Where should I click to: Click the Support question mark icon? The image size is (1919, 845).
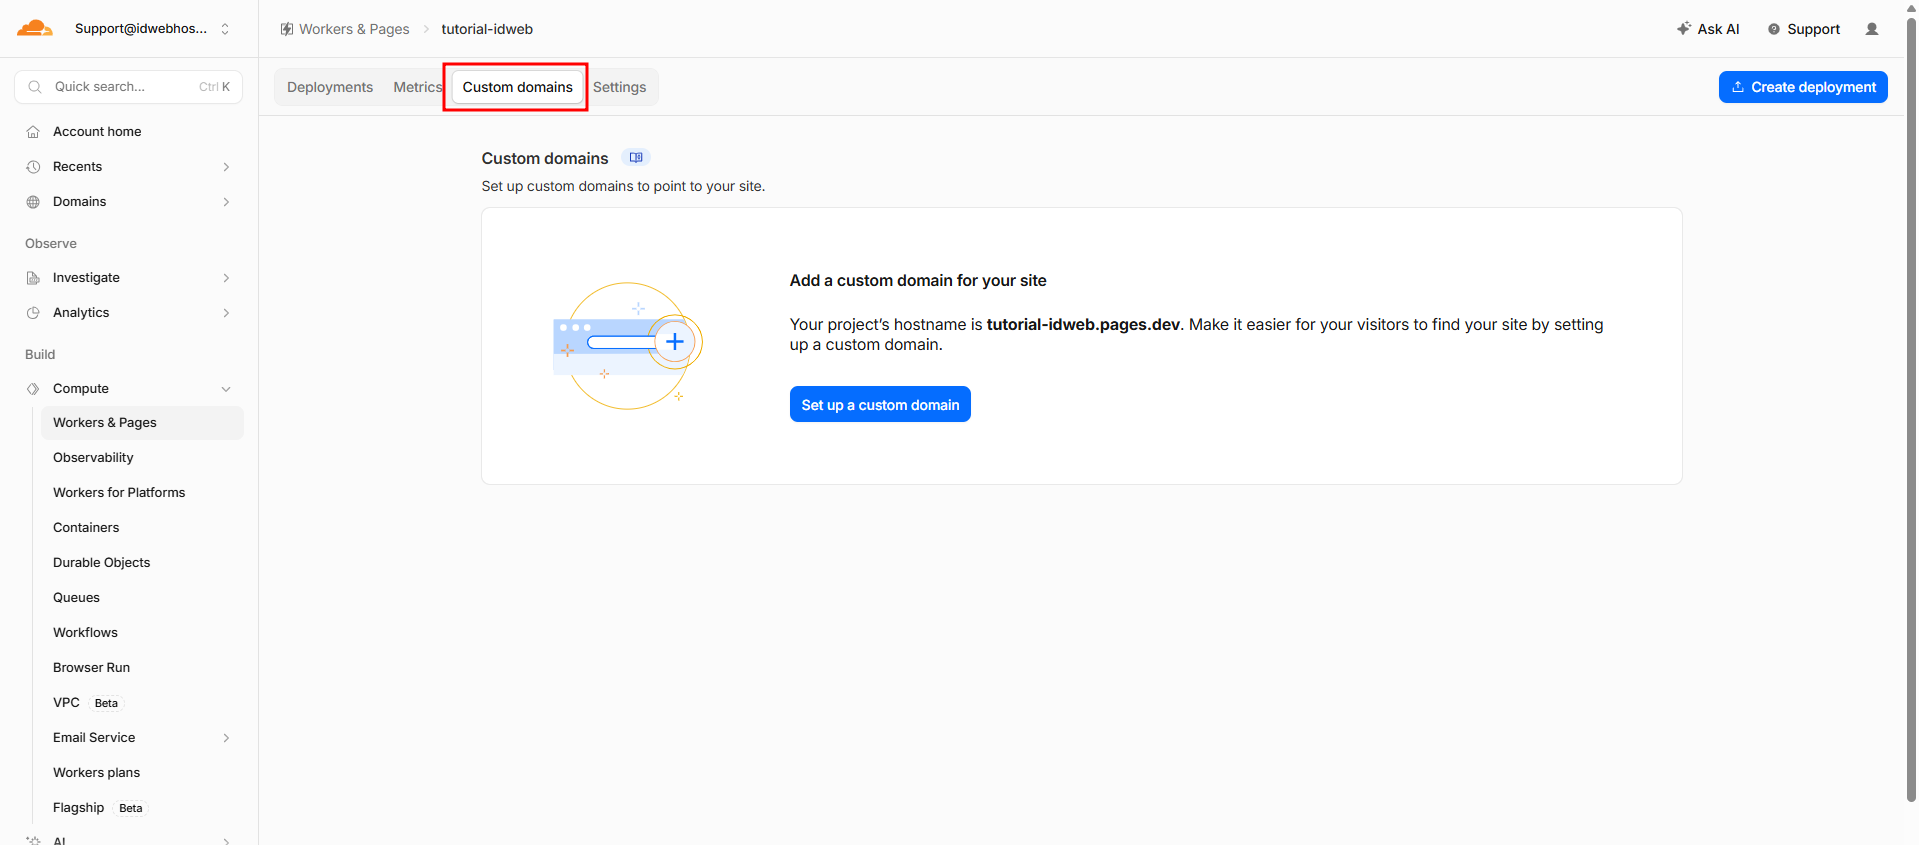pos(1774,29)
